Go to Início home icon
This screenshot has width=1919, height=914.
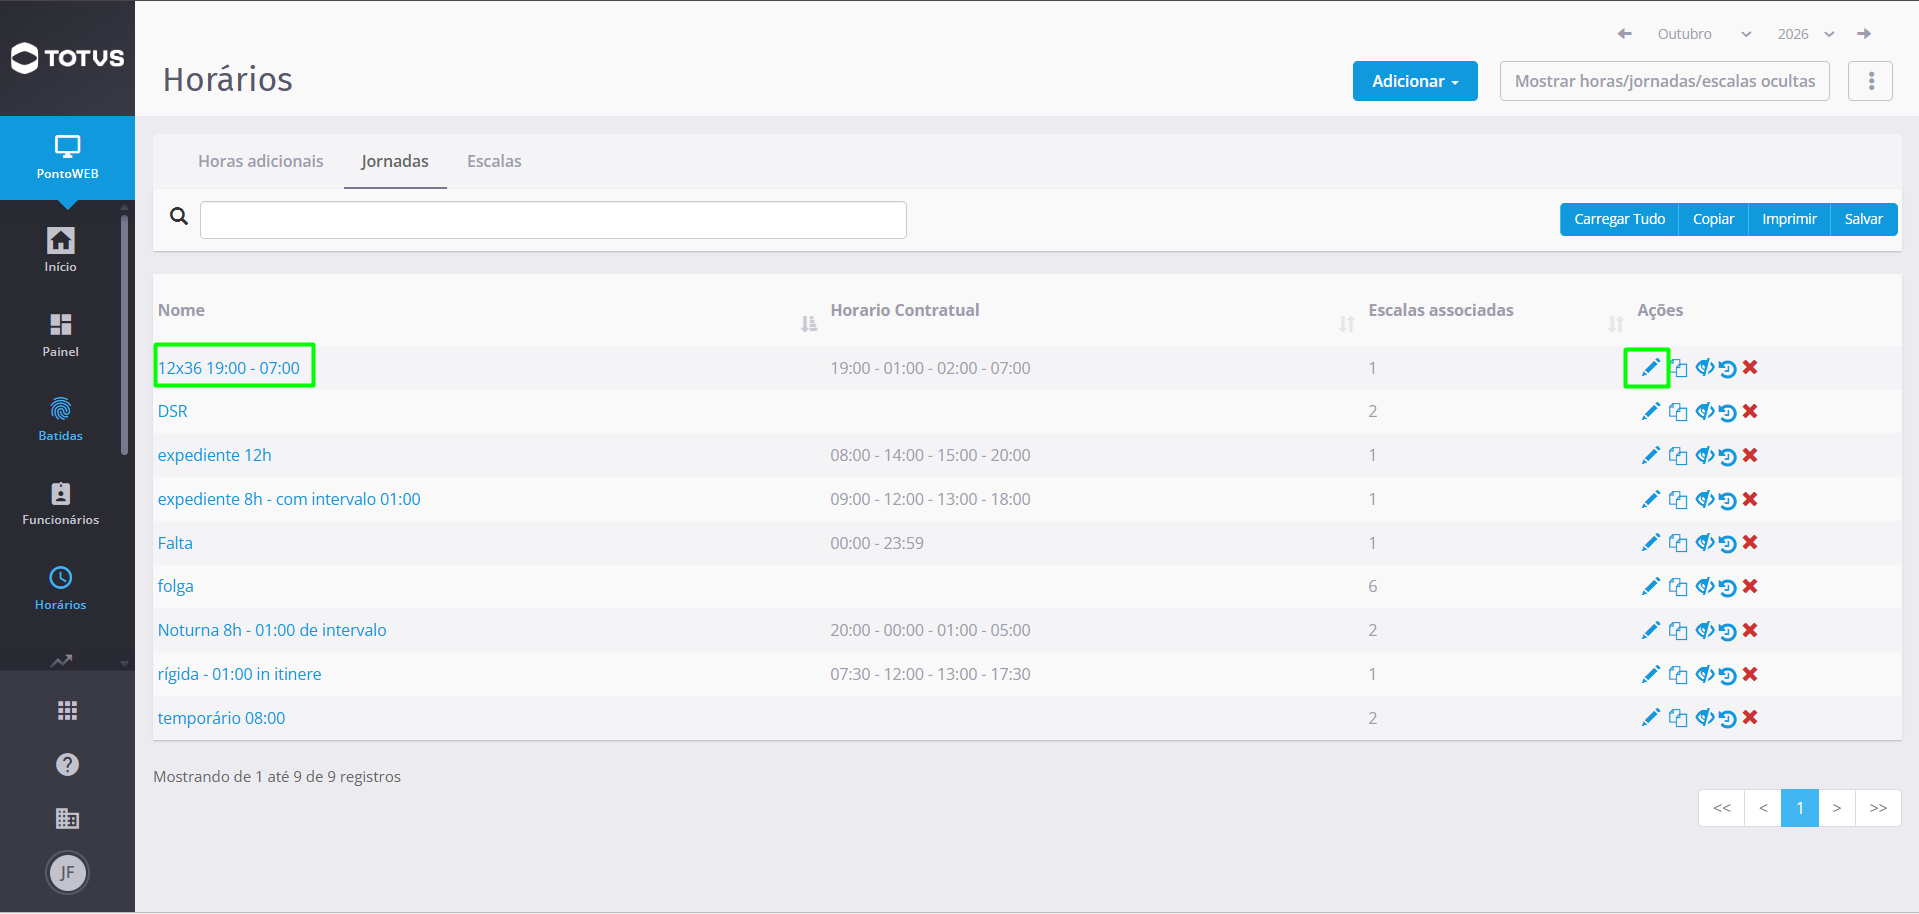60,241
